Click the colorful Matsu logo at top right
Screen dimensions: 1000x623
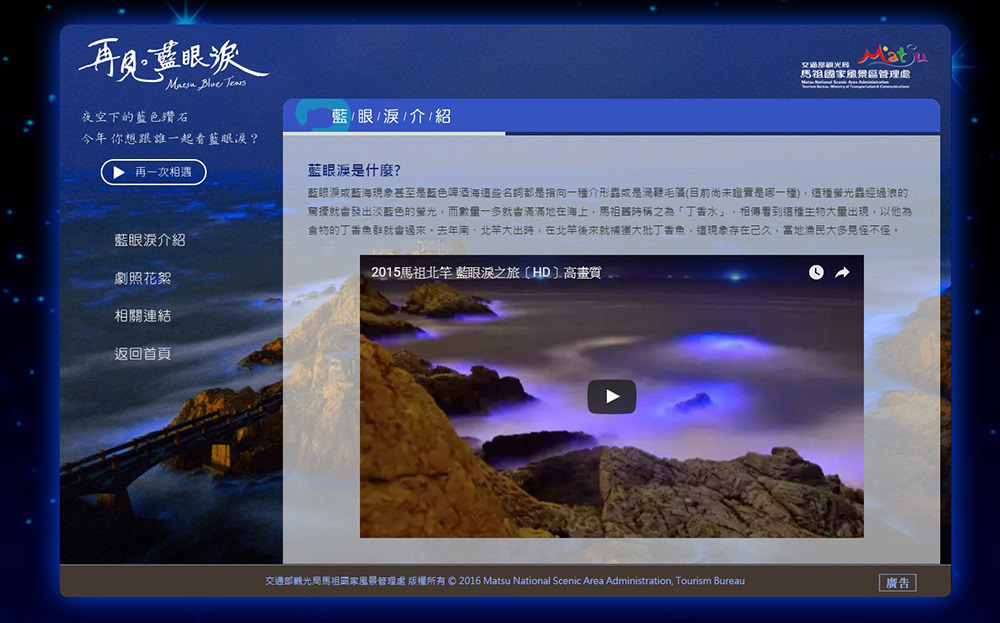click(892, 53)
